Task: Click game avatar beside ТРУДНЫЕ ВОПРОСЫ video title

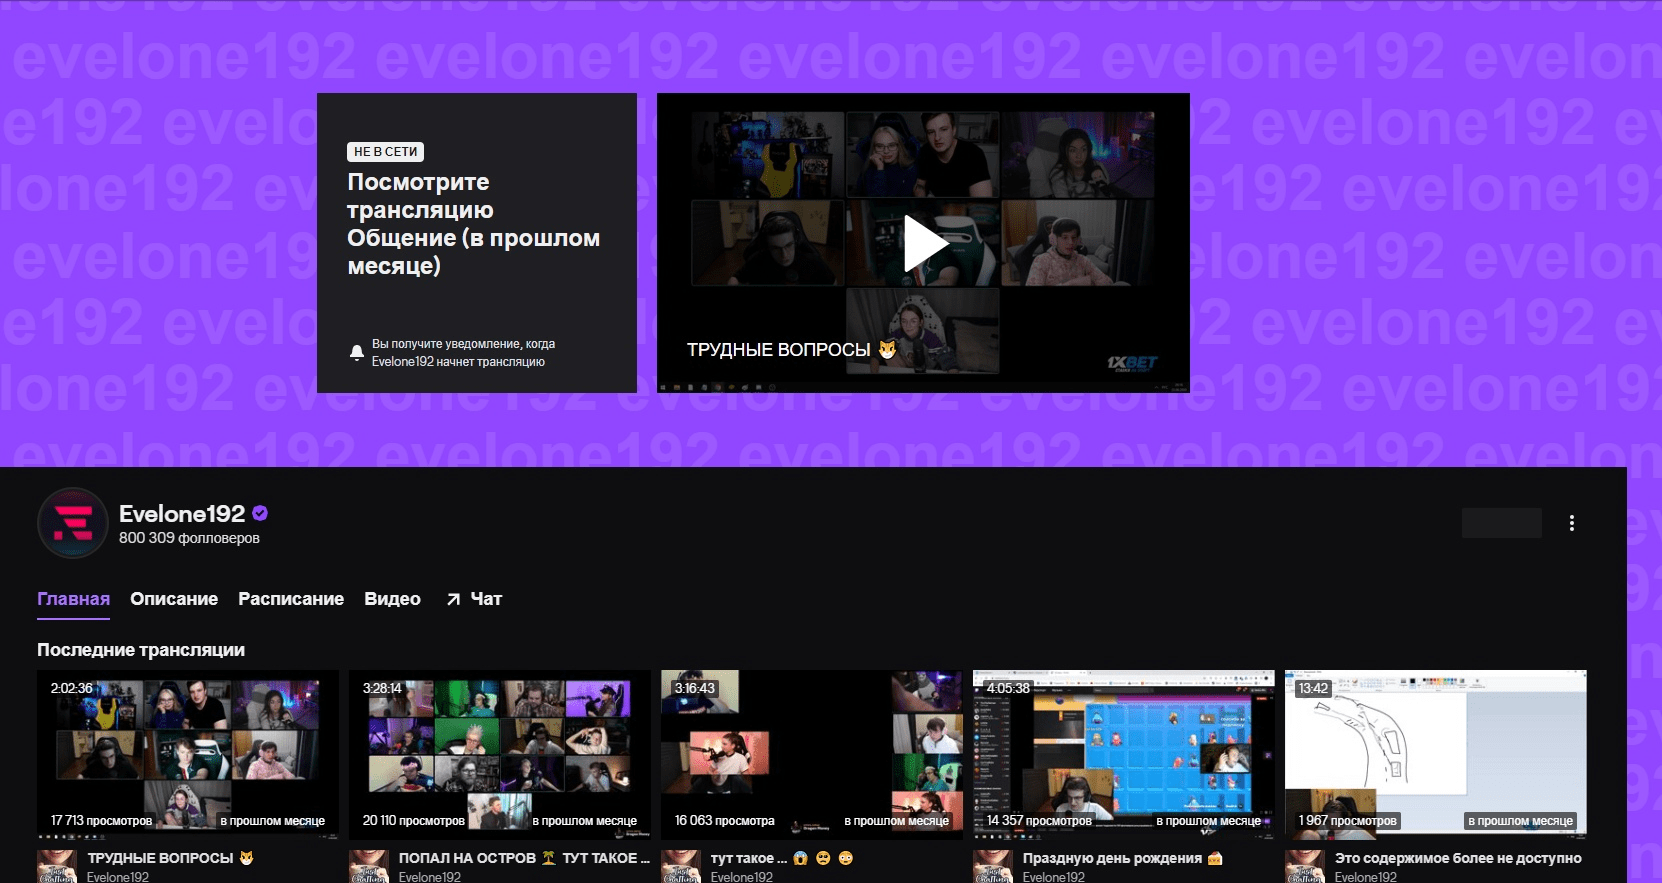Action: point(57,866)
